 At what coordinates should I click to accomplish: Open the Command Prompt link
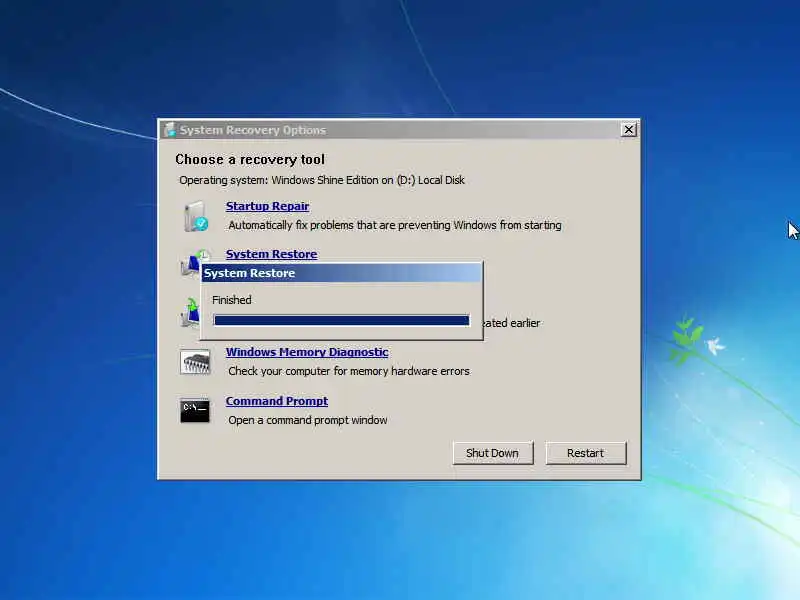click(277, 401)
